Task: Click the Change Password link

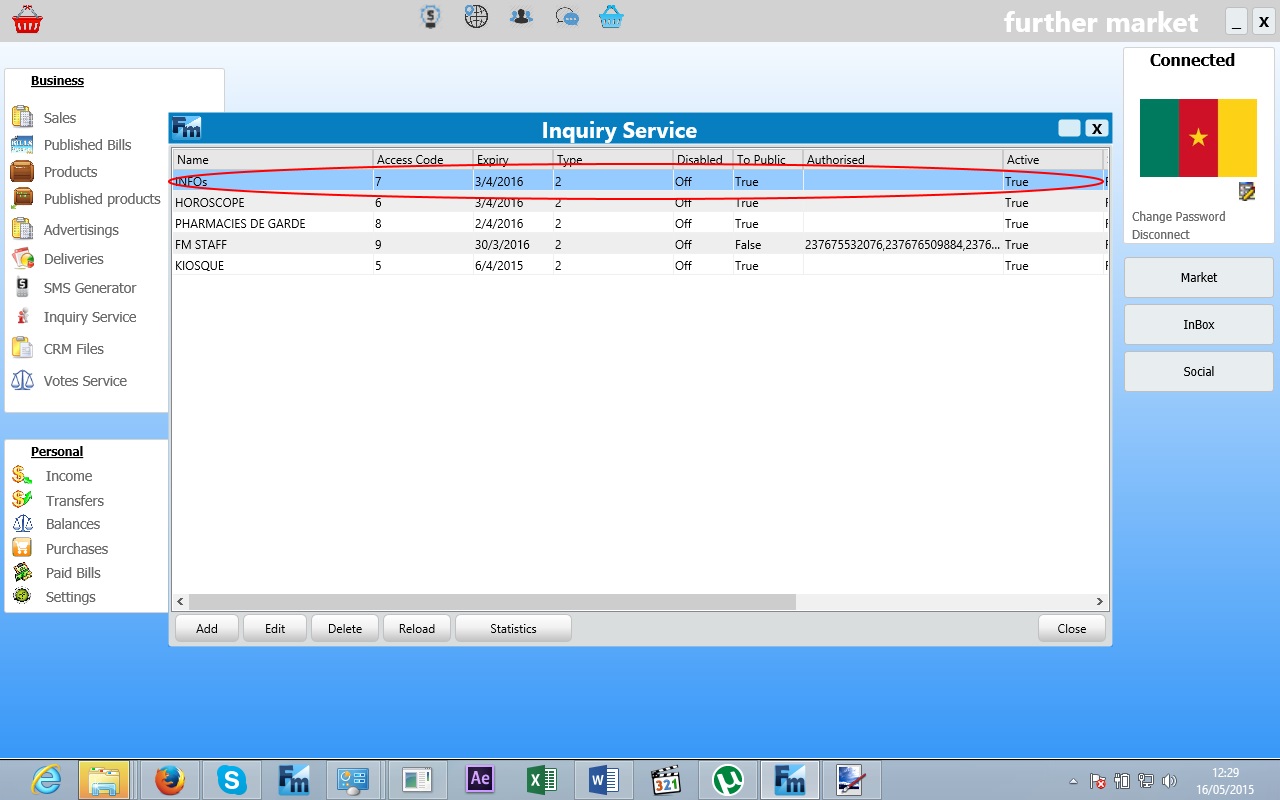Action: tap(1178, 217)
